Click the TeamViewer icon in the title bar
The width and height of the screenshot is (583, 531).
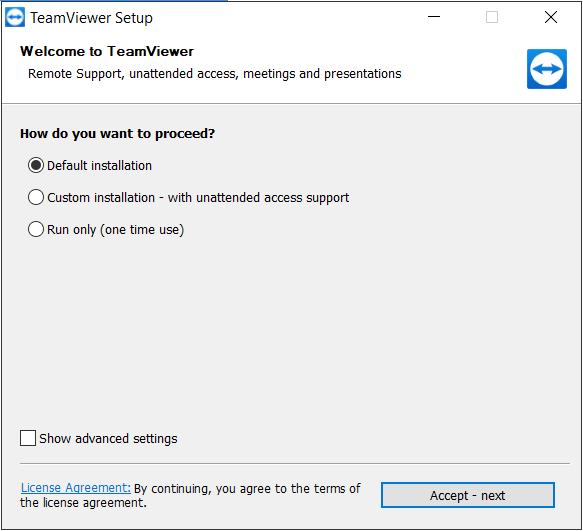15,17
